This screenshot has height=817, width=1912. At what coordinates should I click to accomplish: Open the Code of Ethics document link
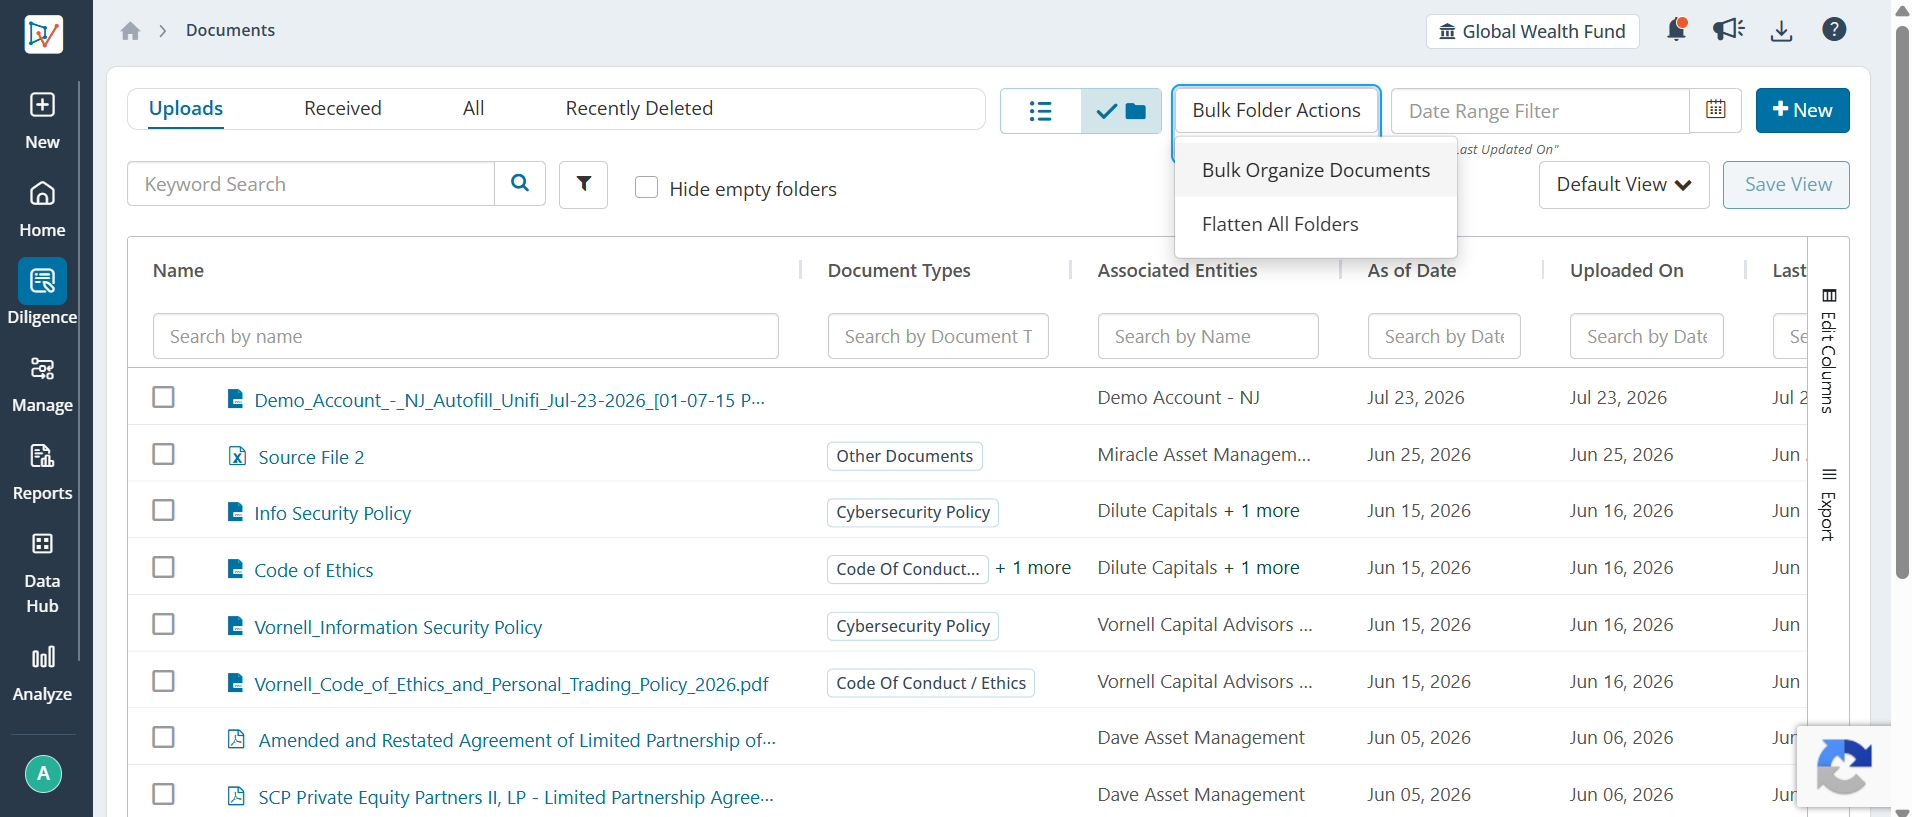(314, 570)
